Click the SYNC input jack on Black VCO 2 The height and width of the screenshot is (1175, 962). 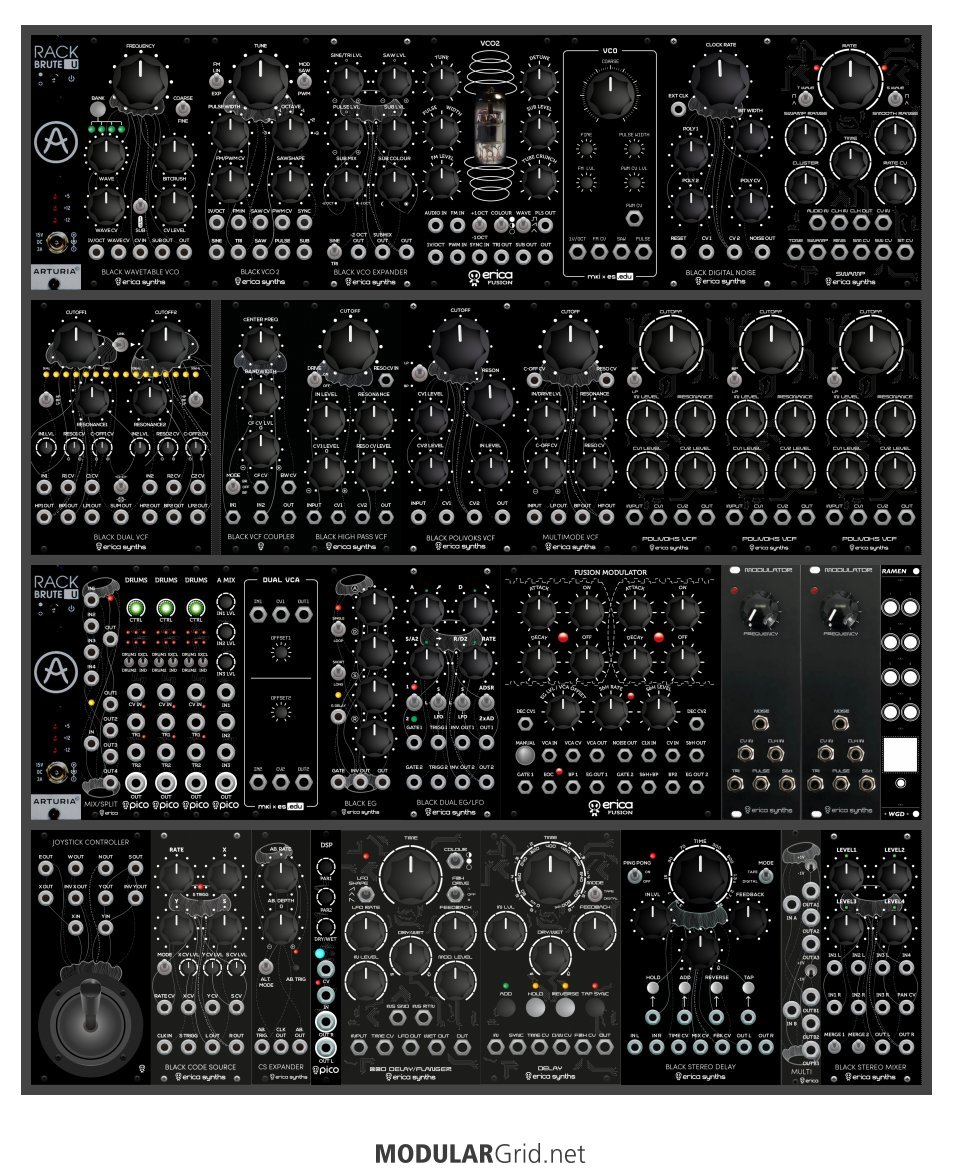(303, 222)
